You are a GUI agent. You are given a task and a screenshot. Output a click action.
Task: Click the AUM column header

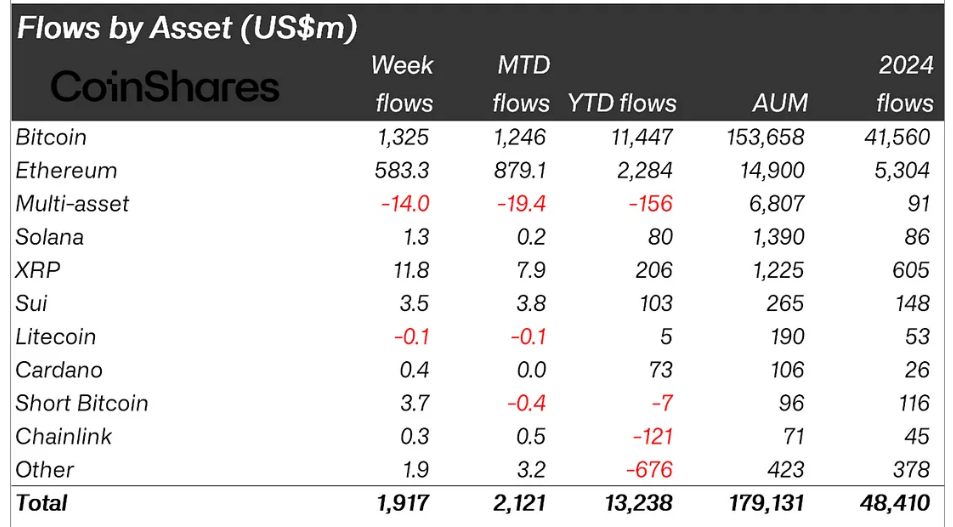[779, 103]
